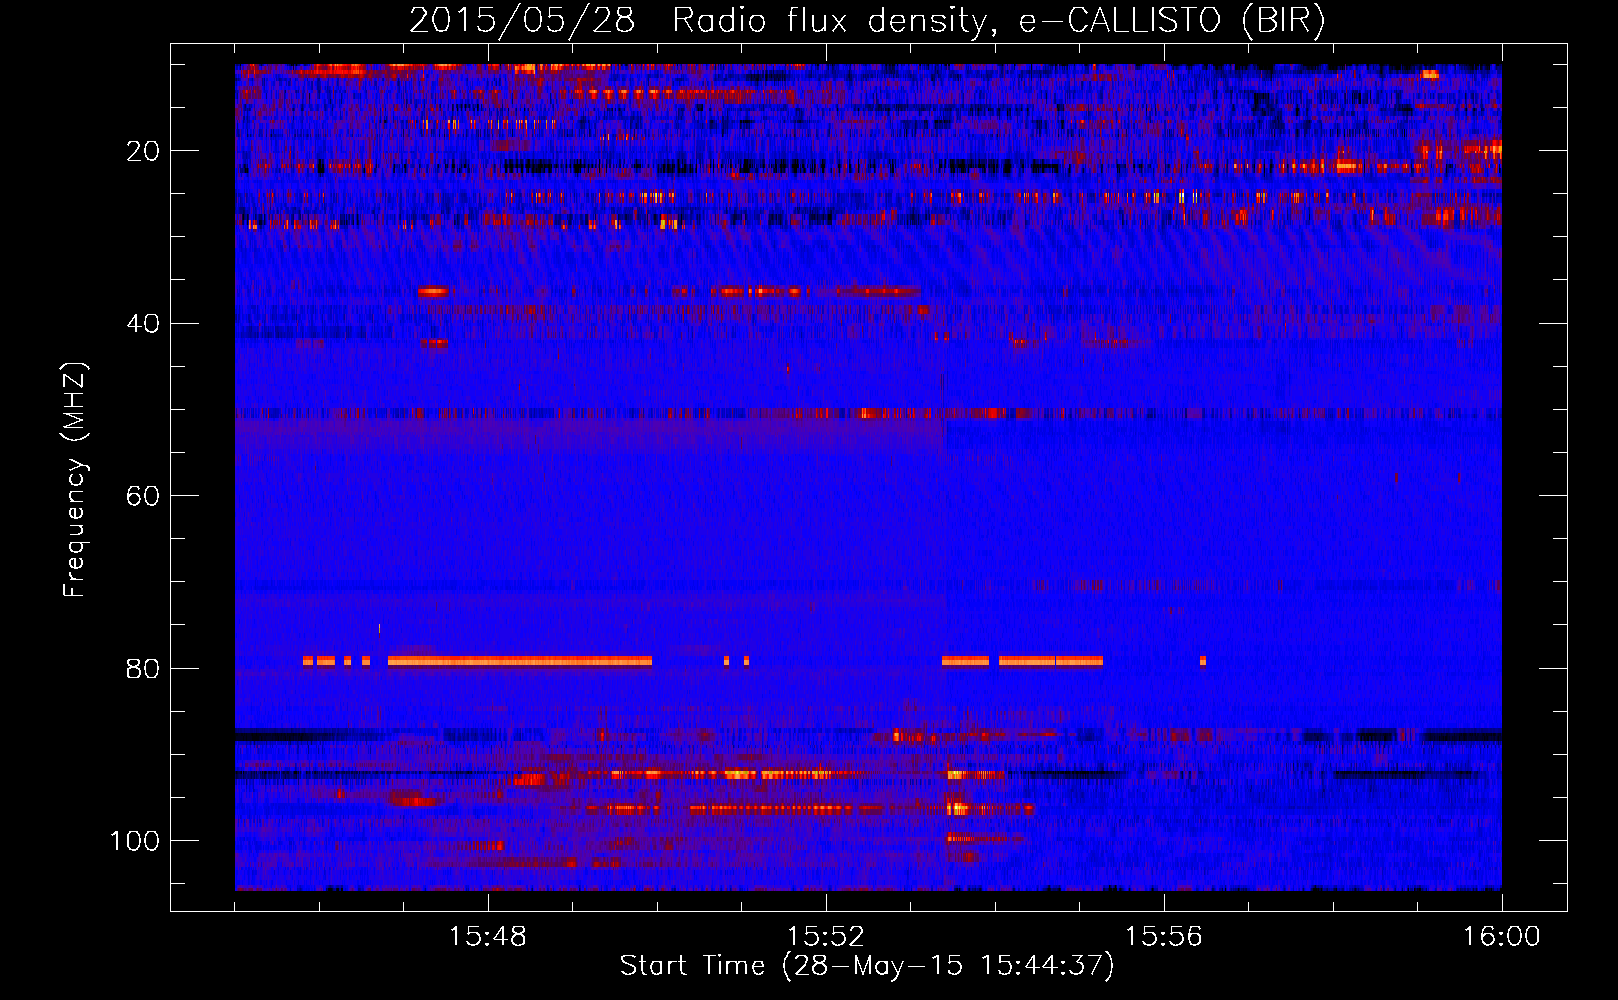Click the "100" frequency tick label

coord(135,841)
